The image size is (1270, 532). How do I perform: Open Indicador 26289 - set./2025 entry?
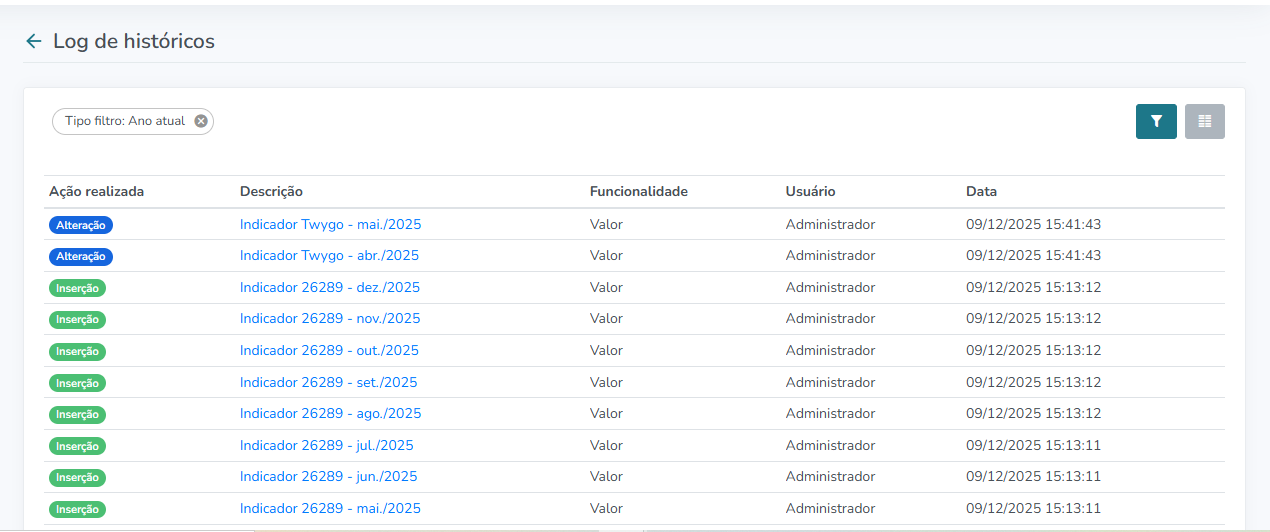(x=329, y=382)
